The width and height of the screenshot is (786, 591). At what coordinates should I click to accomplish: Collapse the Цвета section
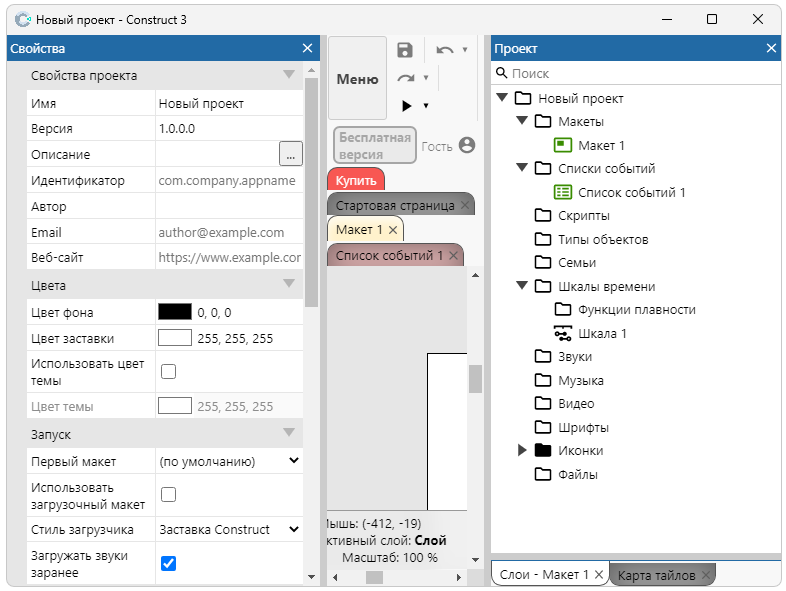[x=289, y=284]
